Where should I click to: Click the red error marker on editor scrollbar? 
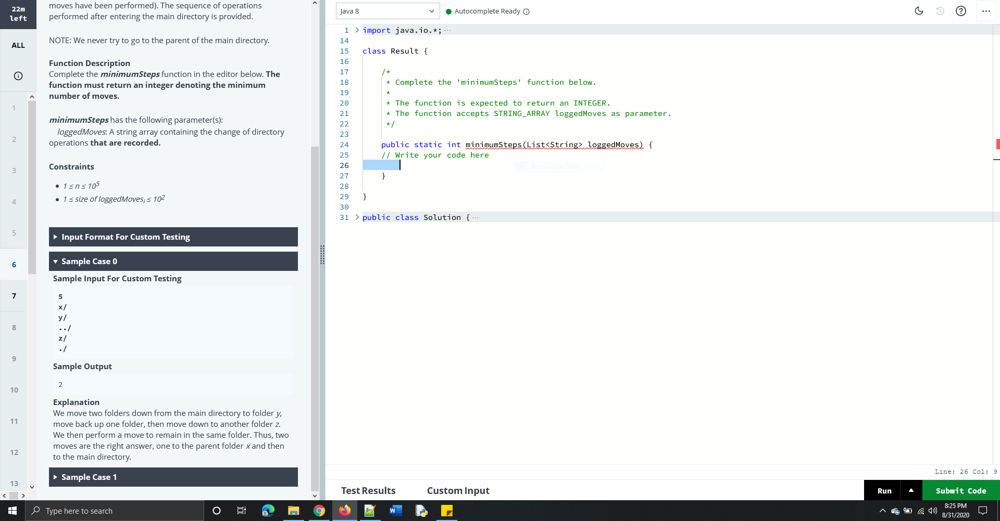click(997, 144)
